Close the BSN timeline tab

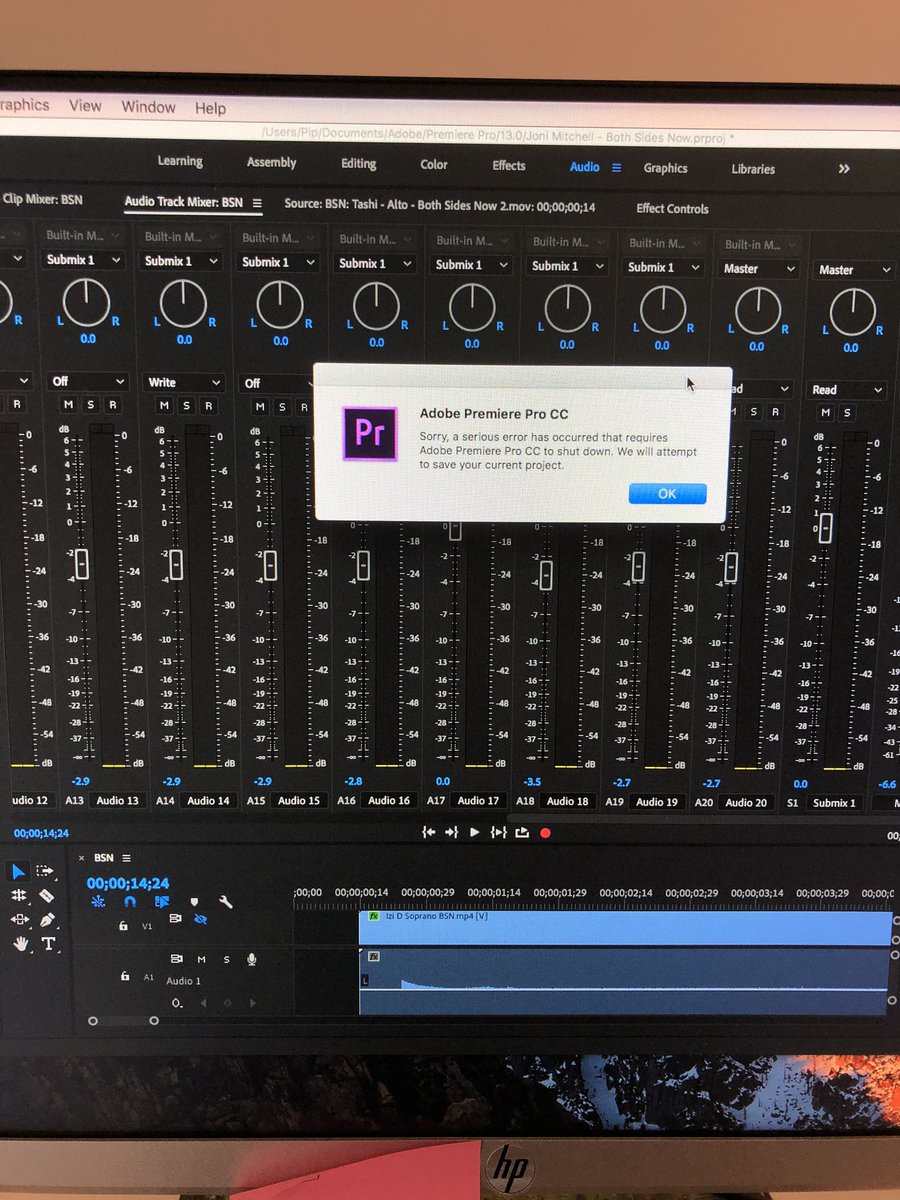click(x=81, y=857)
